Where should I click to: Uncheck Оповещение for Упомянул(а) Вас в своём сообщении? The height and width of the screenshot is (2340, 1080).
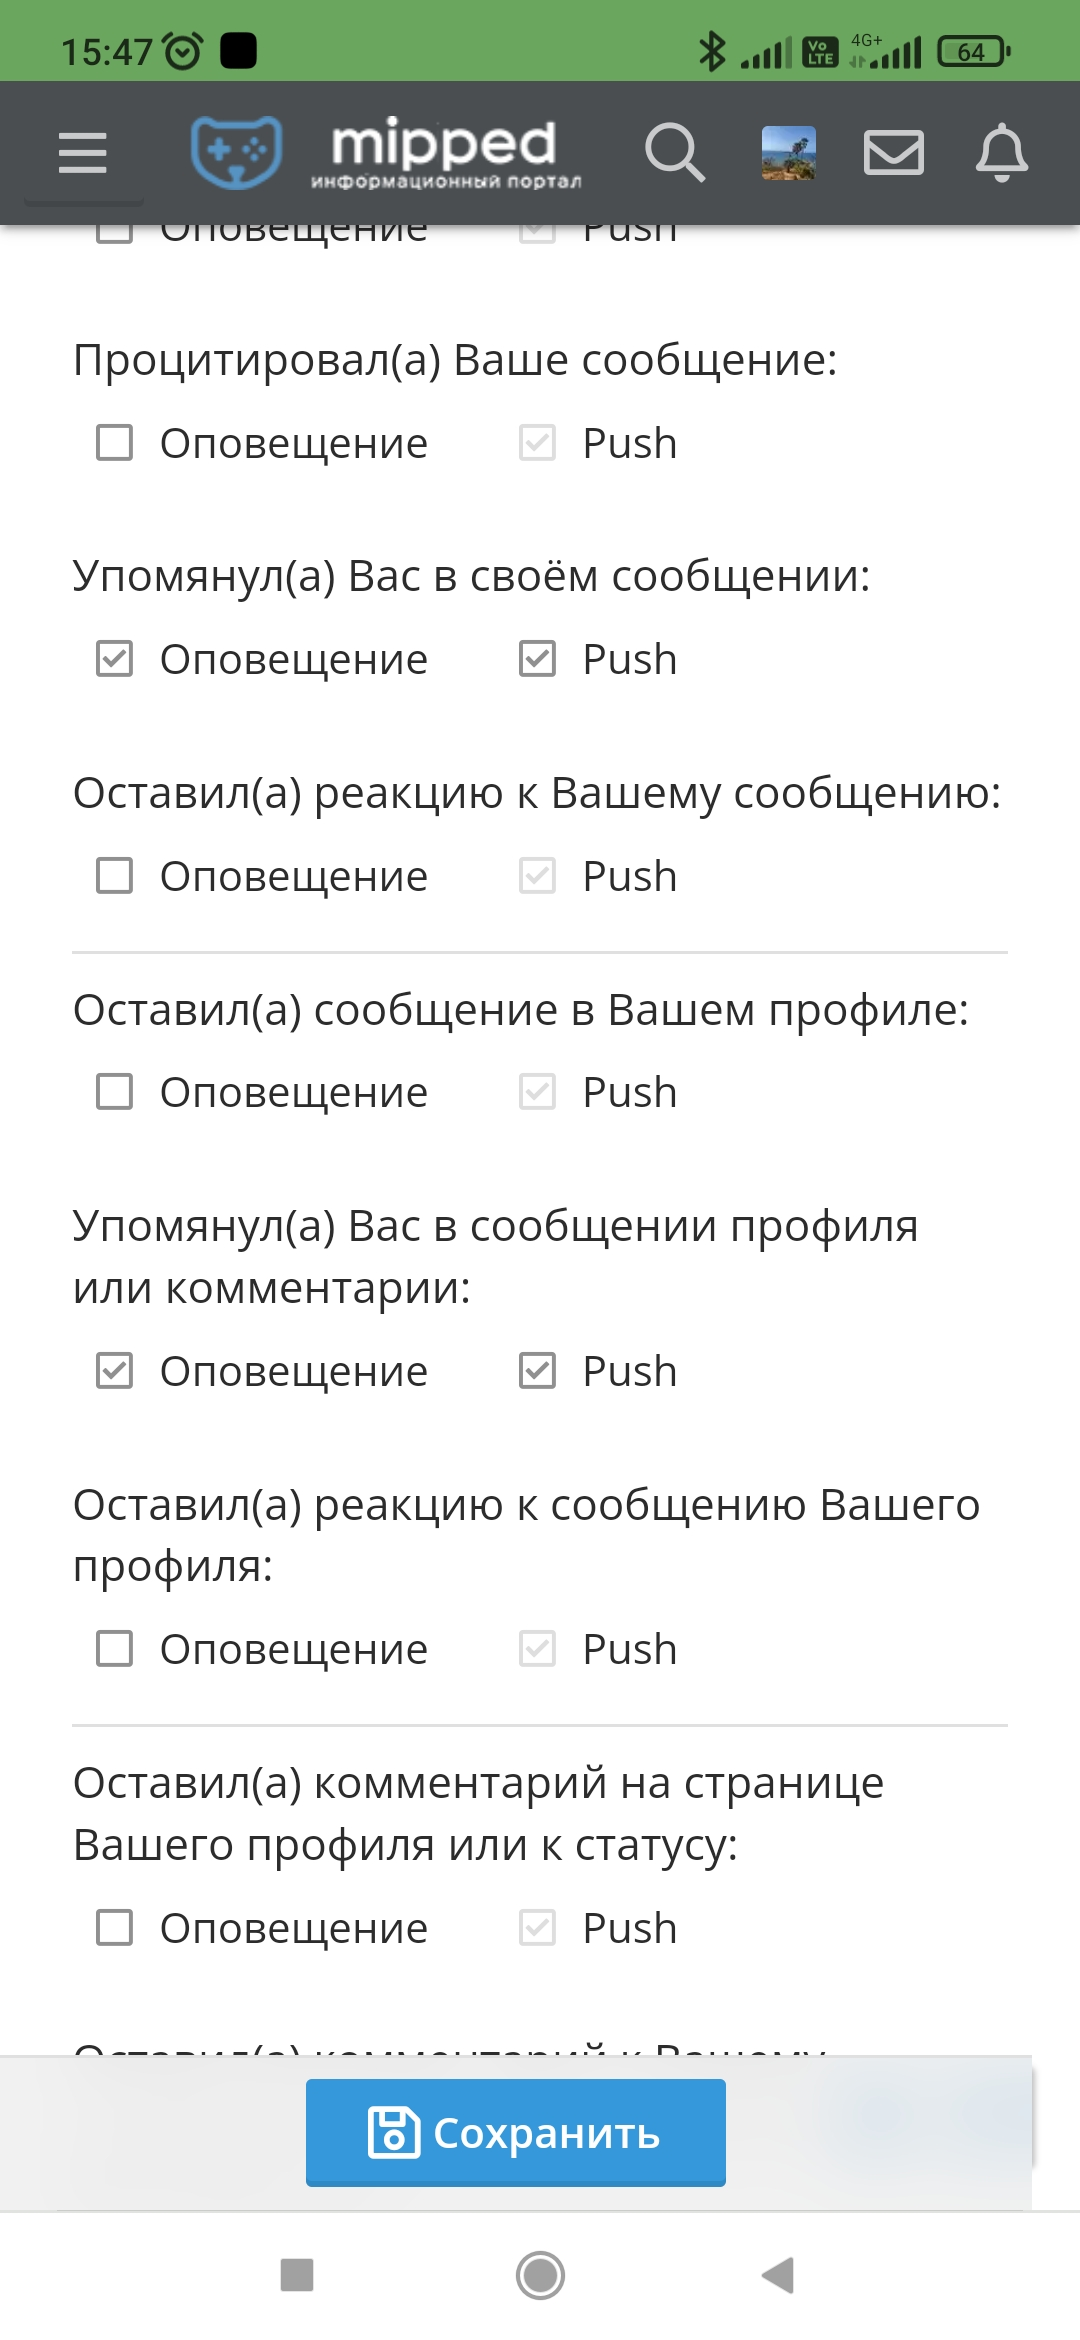click(x=114, y=659)
